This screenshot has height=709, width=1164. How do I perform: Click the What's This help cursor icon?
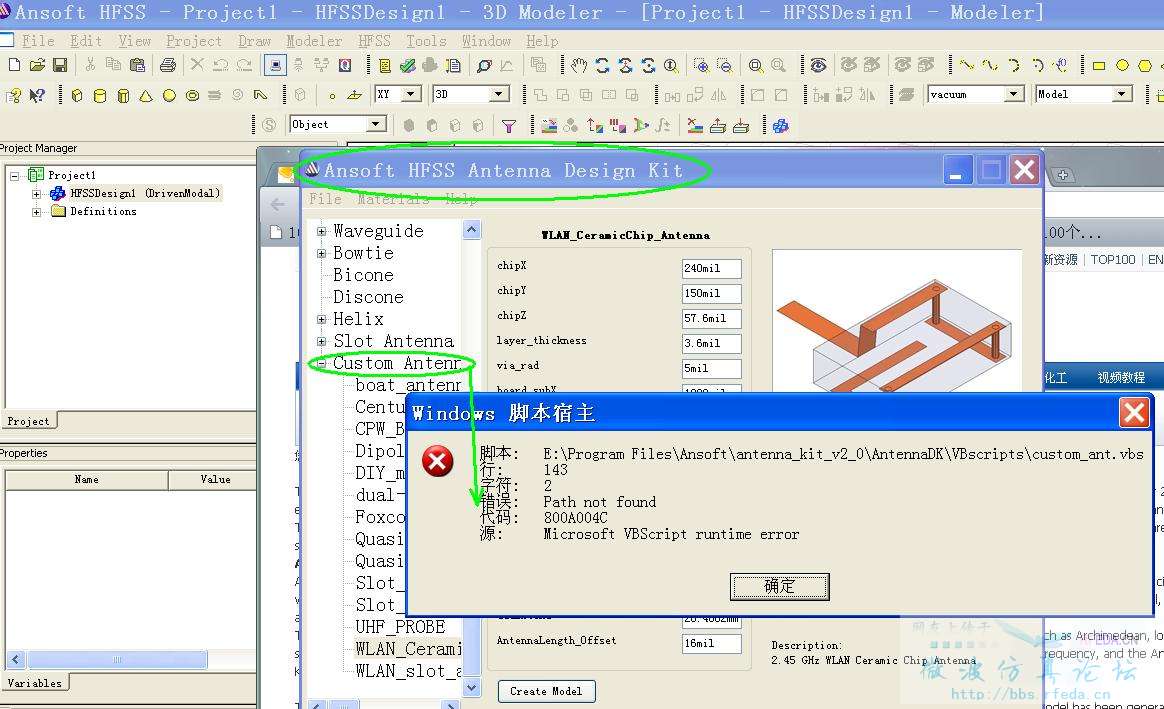pyautogui.click(x=36, y=95)
